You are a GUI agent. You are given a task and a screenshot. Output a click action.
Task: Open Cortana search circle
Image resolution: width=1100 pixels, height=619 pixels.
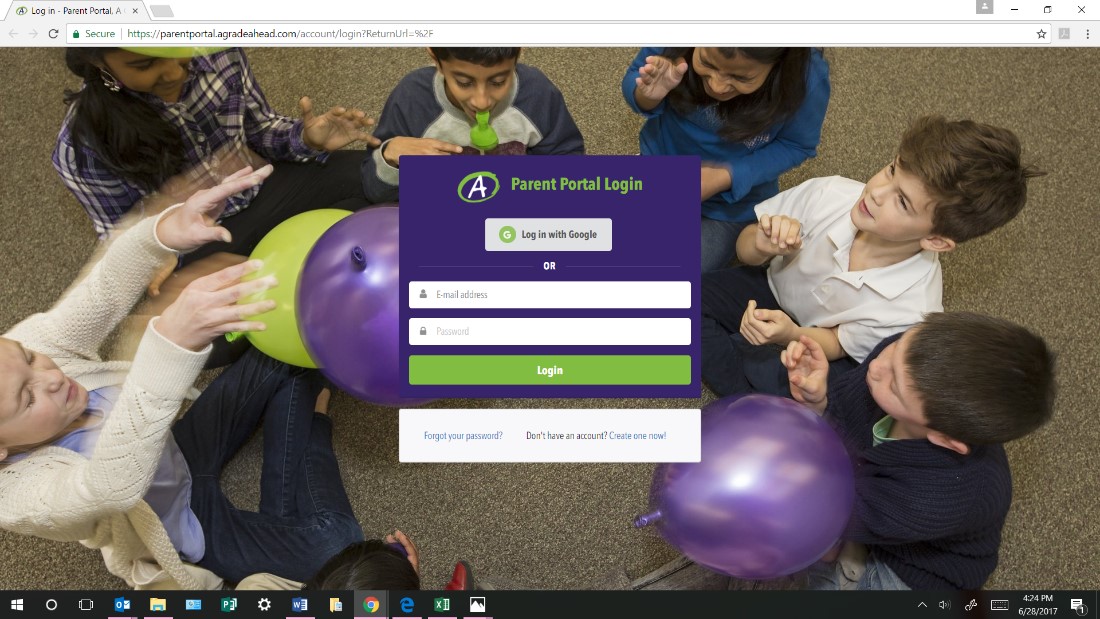[x=51, y=604]
